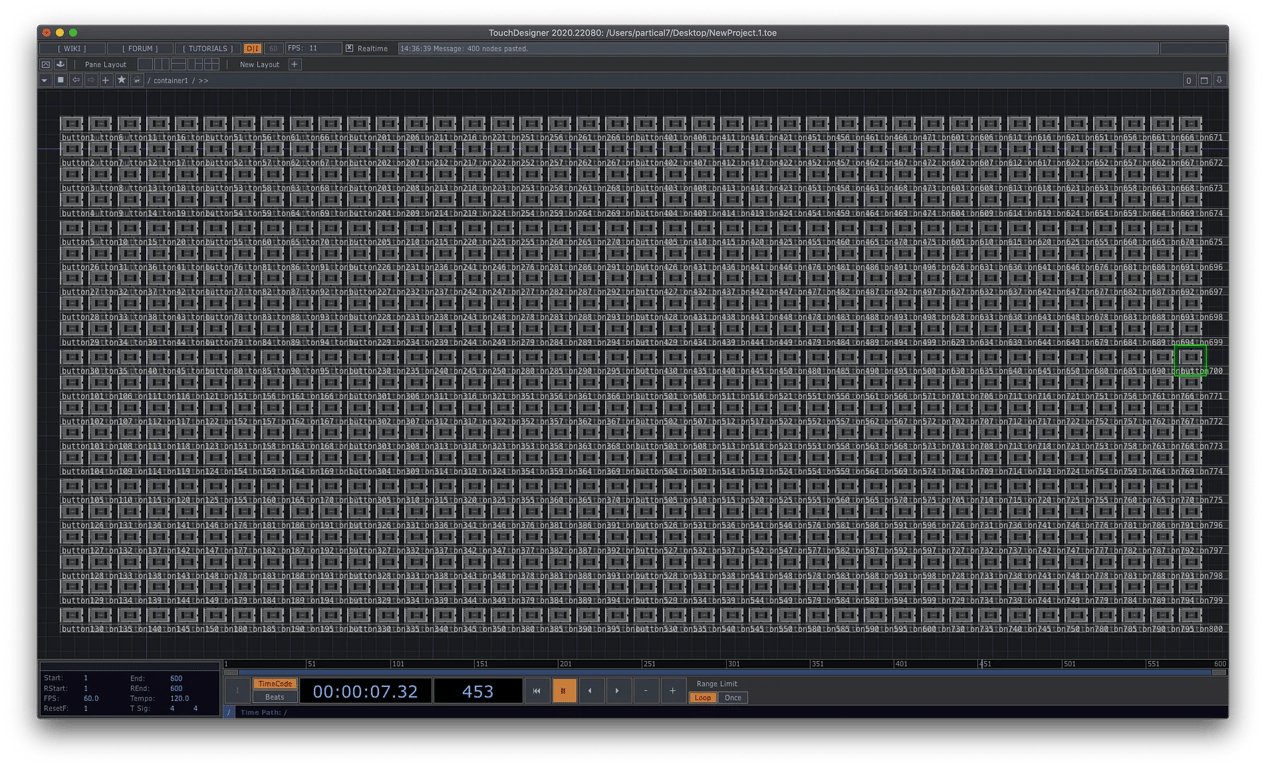The image size is (1266, 768).
Task: Click the pane's down-arrow icon
Action: tap(1219, 80)
